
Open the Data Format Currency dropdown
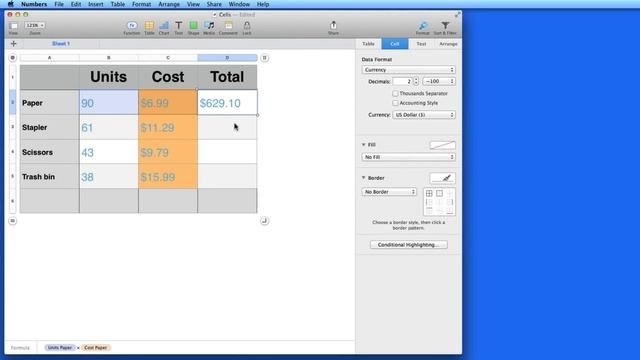pos(408,70)
